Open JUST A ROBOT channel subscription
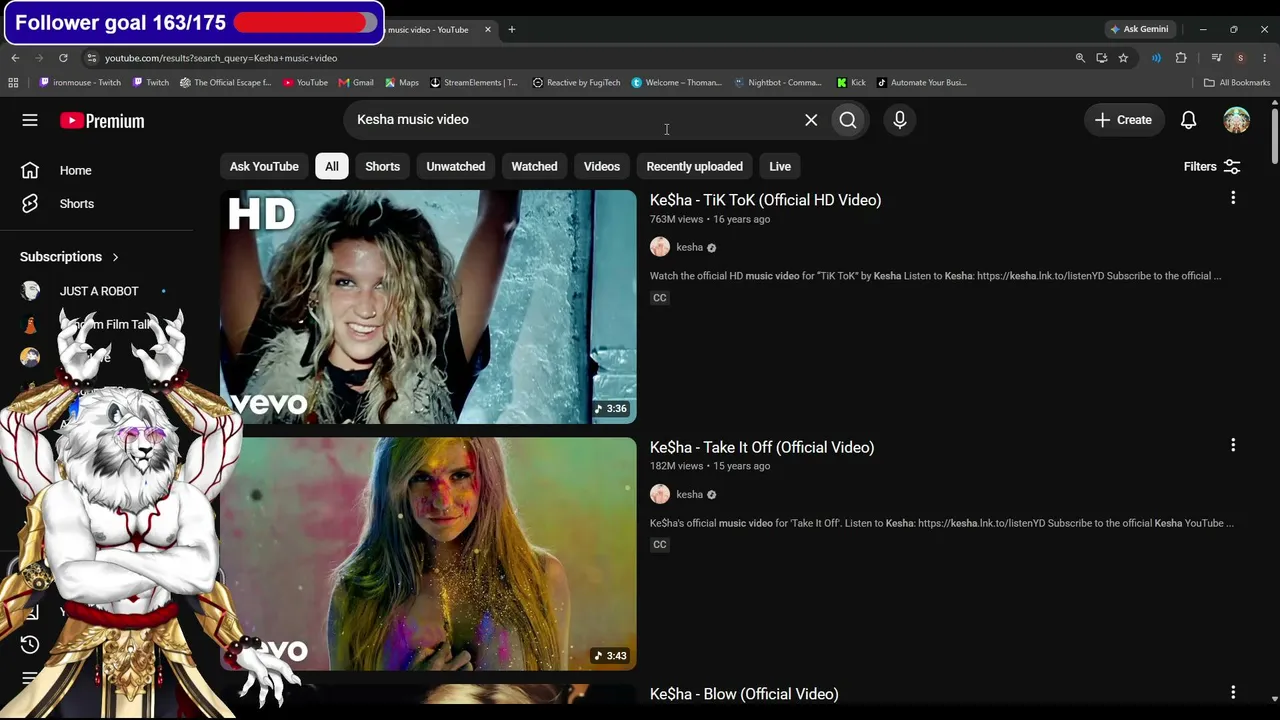 pyautogui.click(x=98, y=291)
